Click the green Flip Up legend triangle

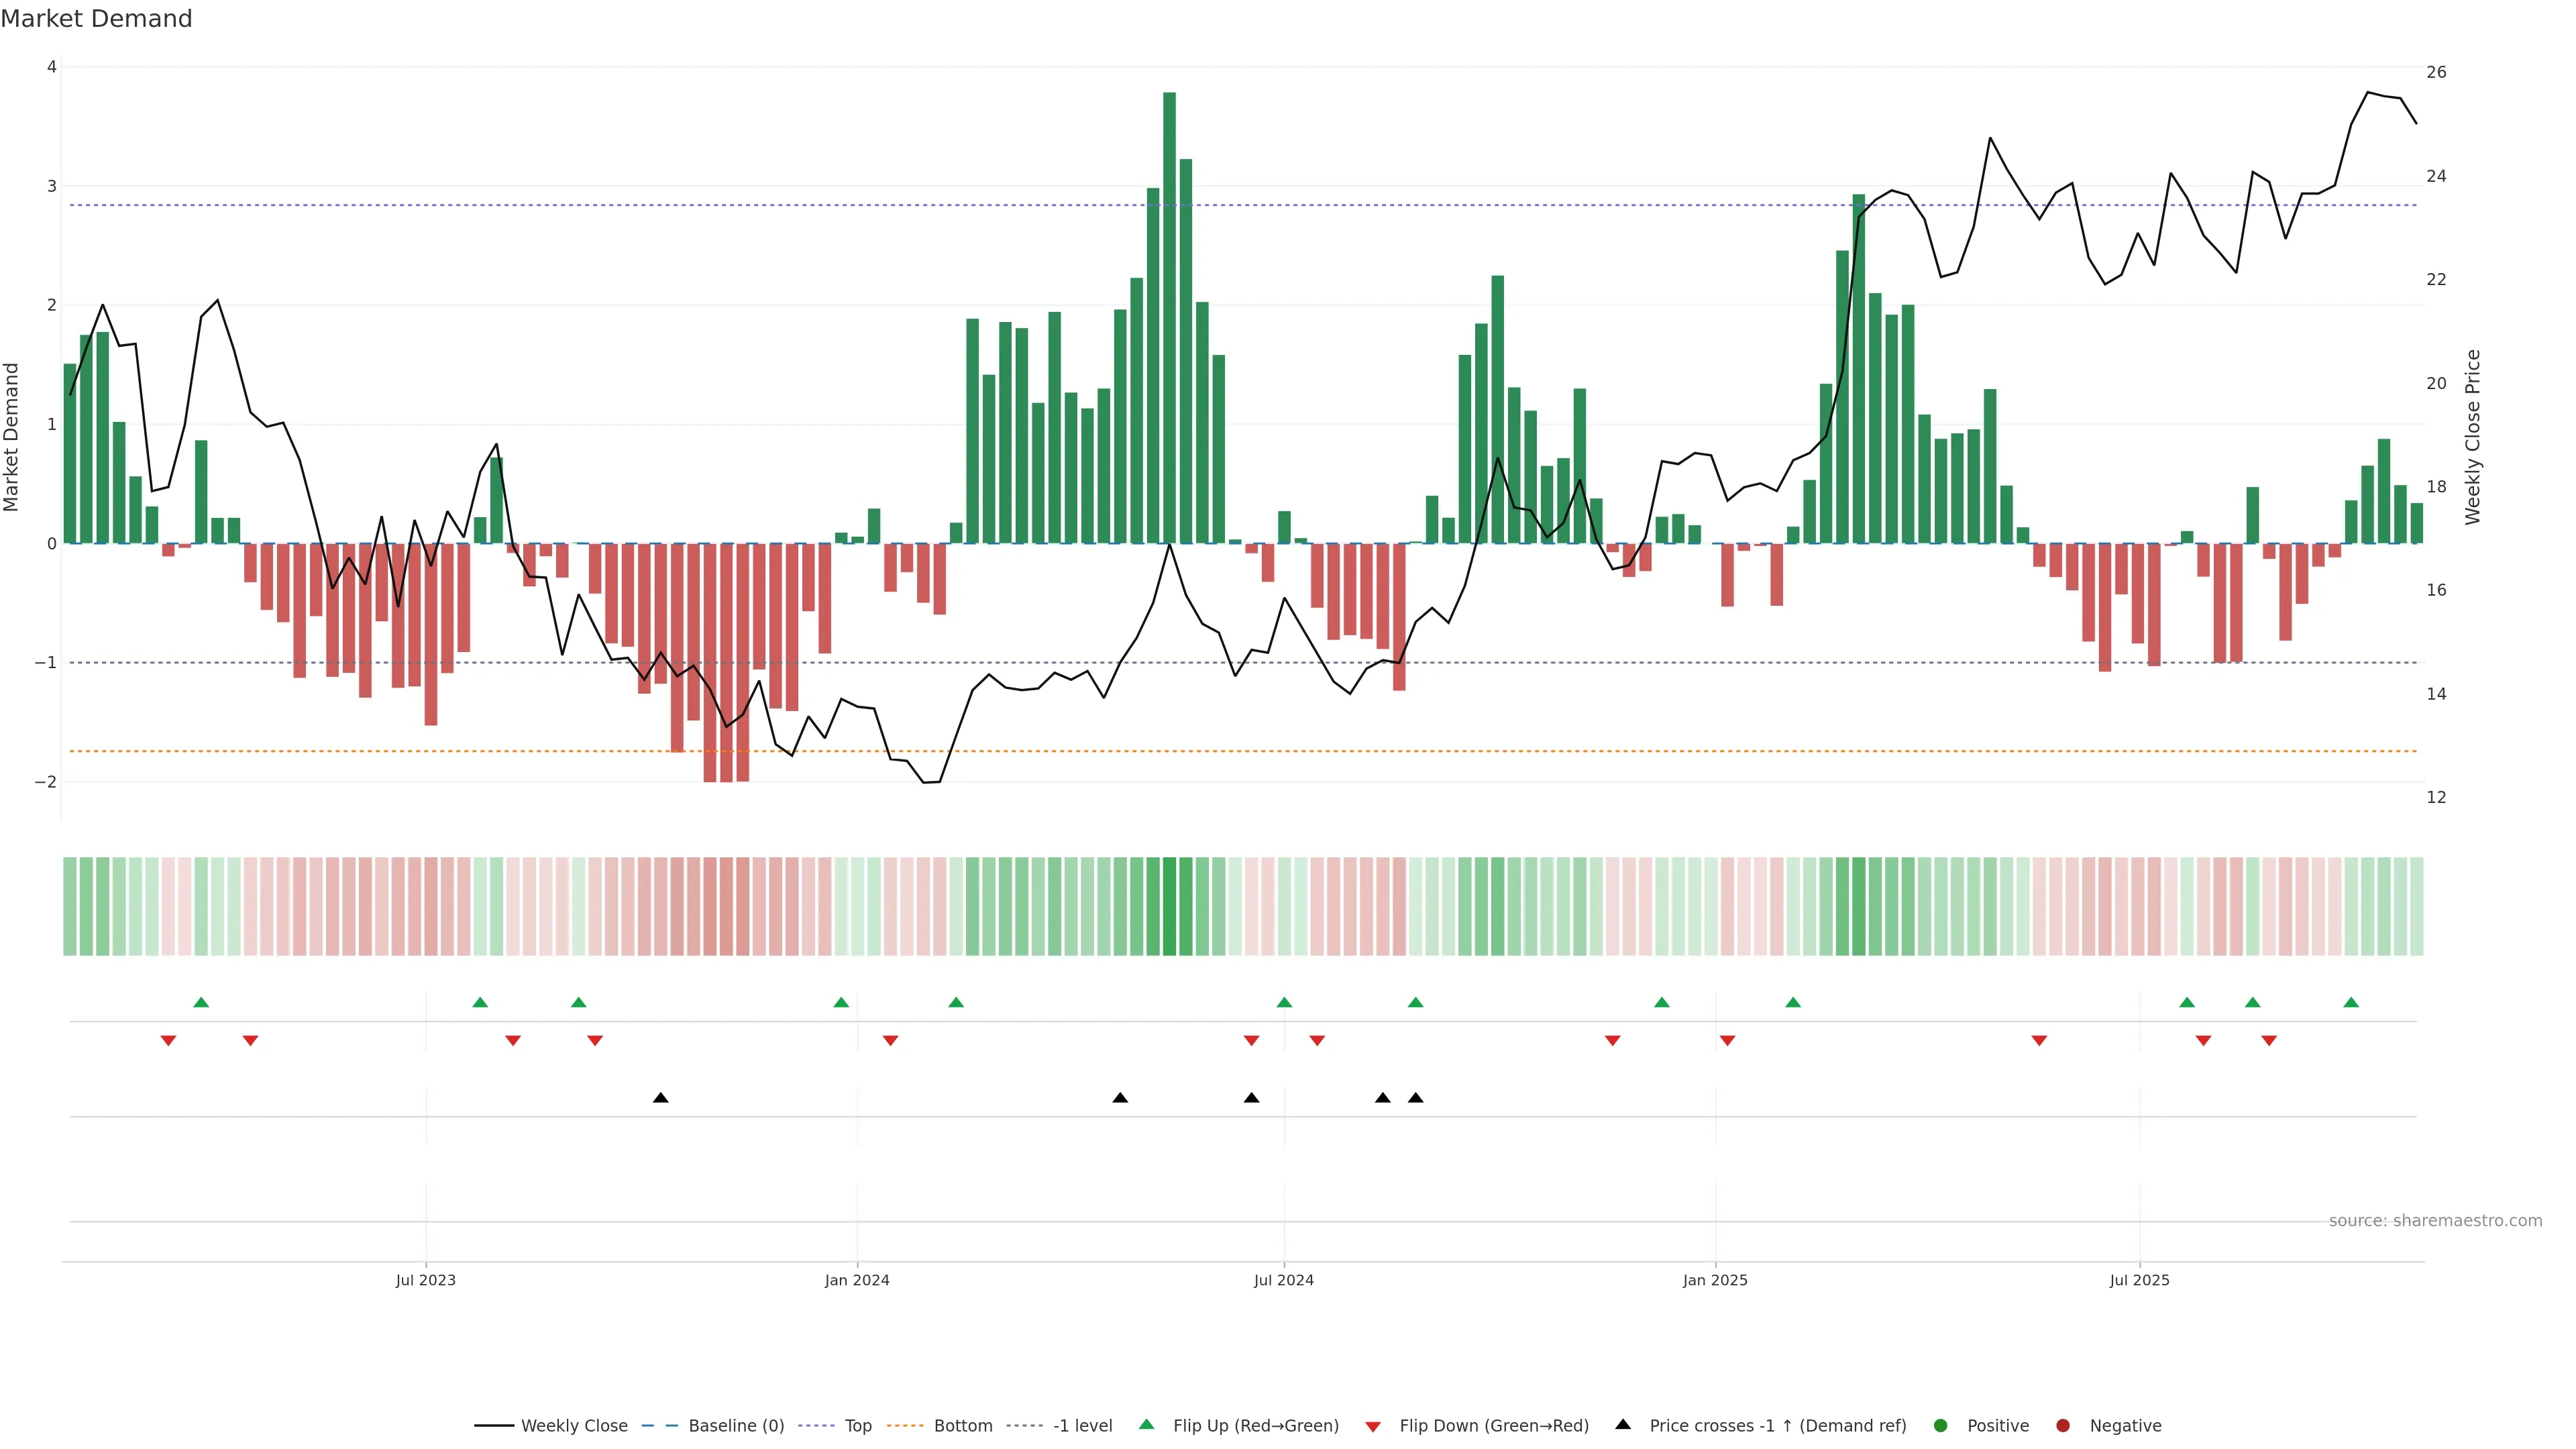point(1147,1424)
